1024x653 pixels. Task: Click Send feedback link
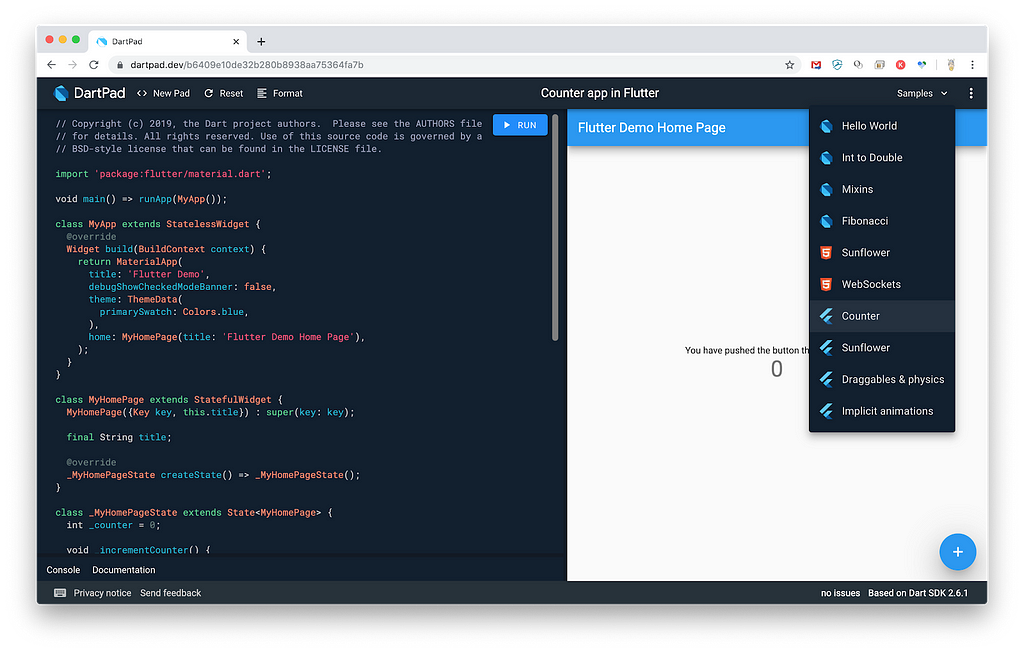tap(170, 593)
